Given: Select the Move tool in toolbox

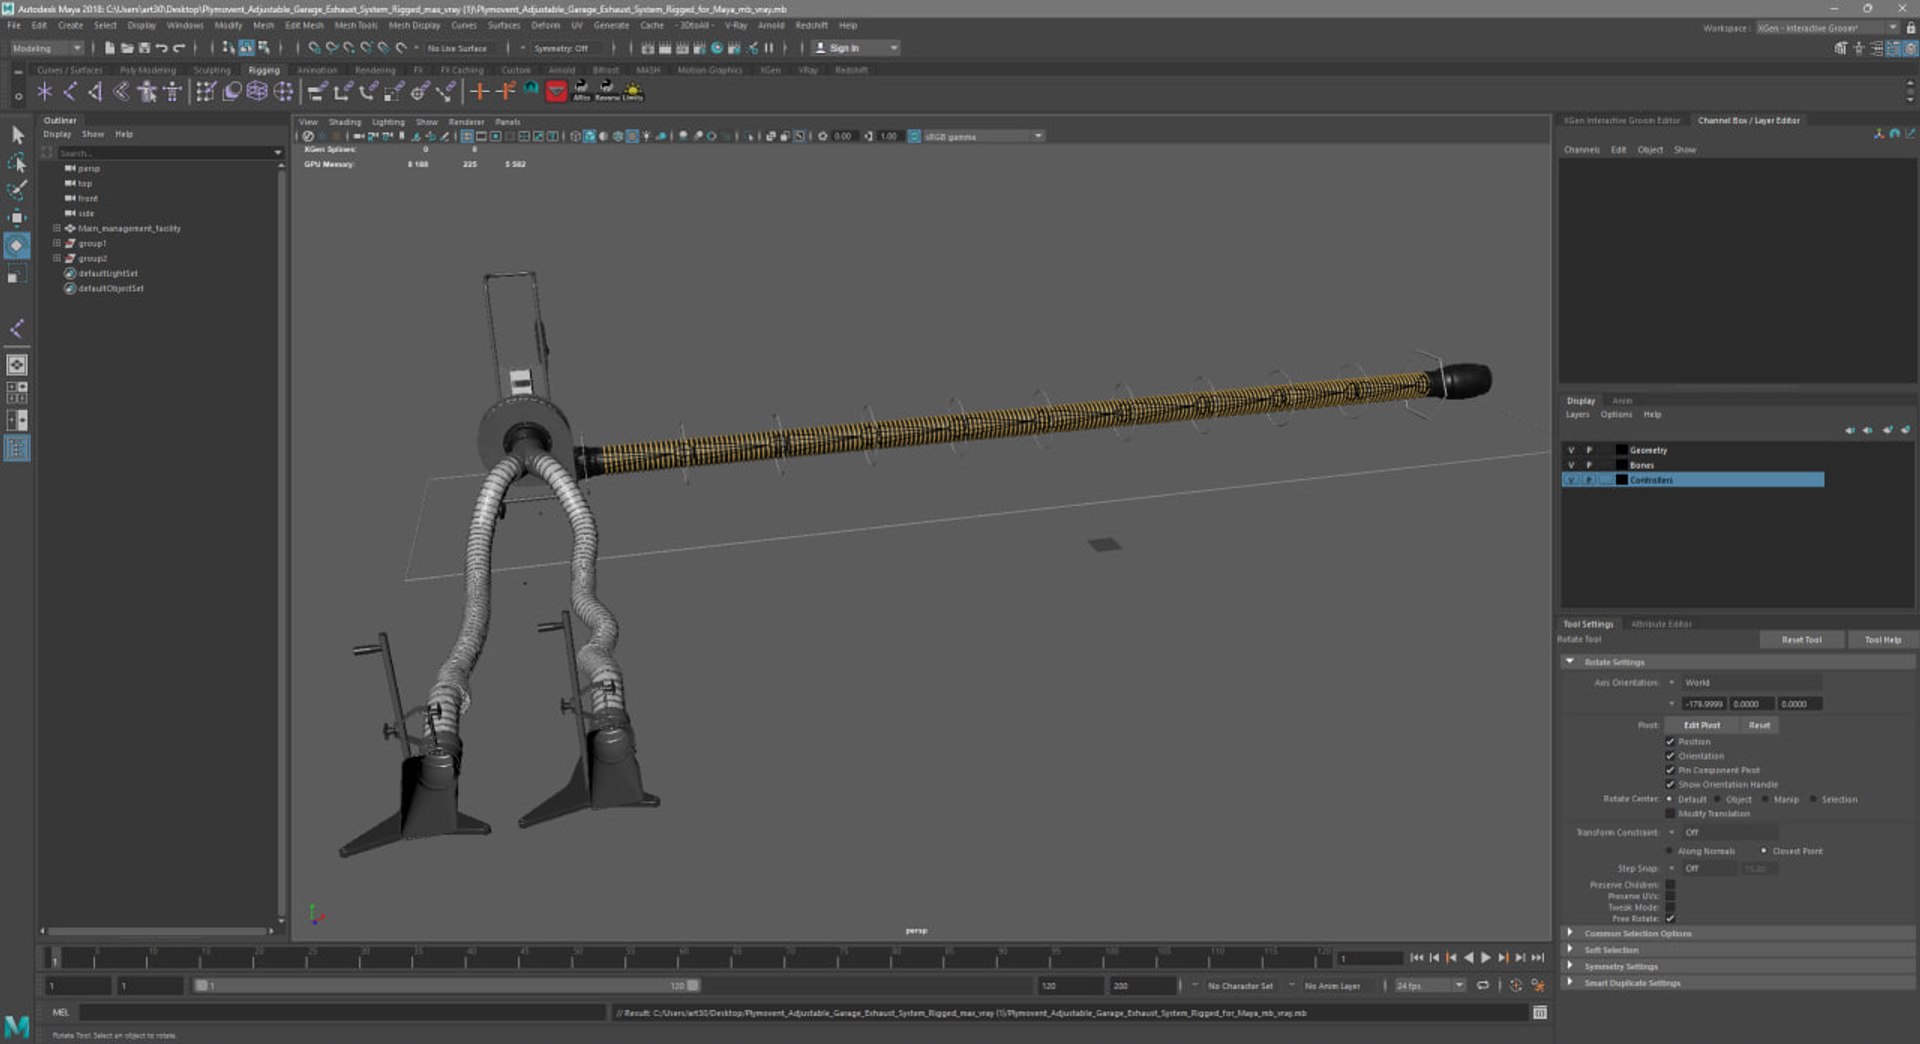Looking at the screenshot, I should (17, 217).
